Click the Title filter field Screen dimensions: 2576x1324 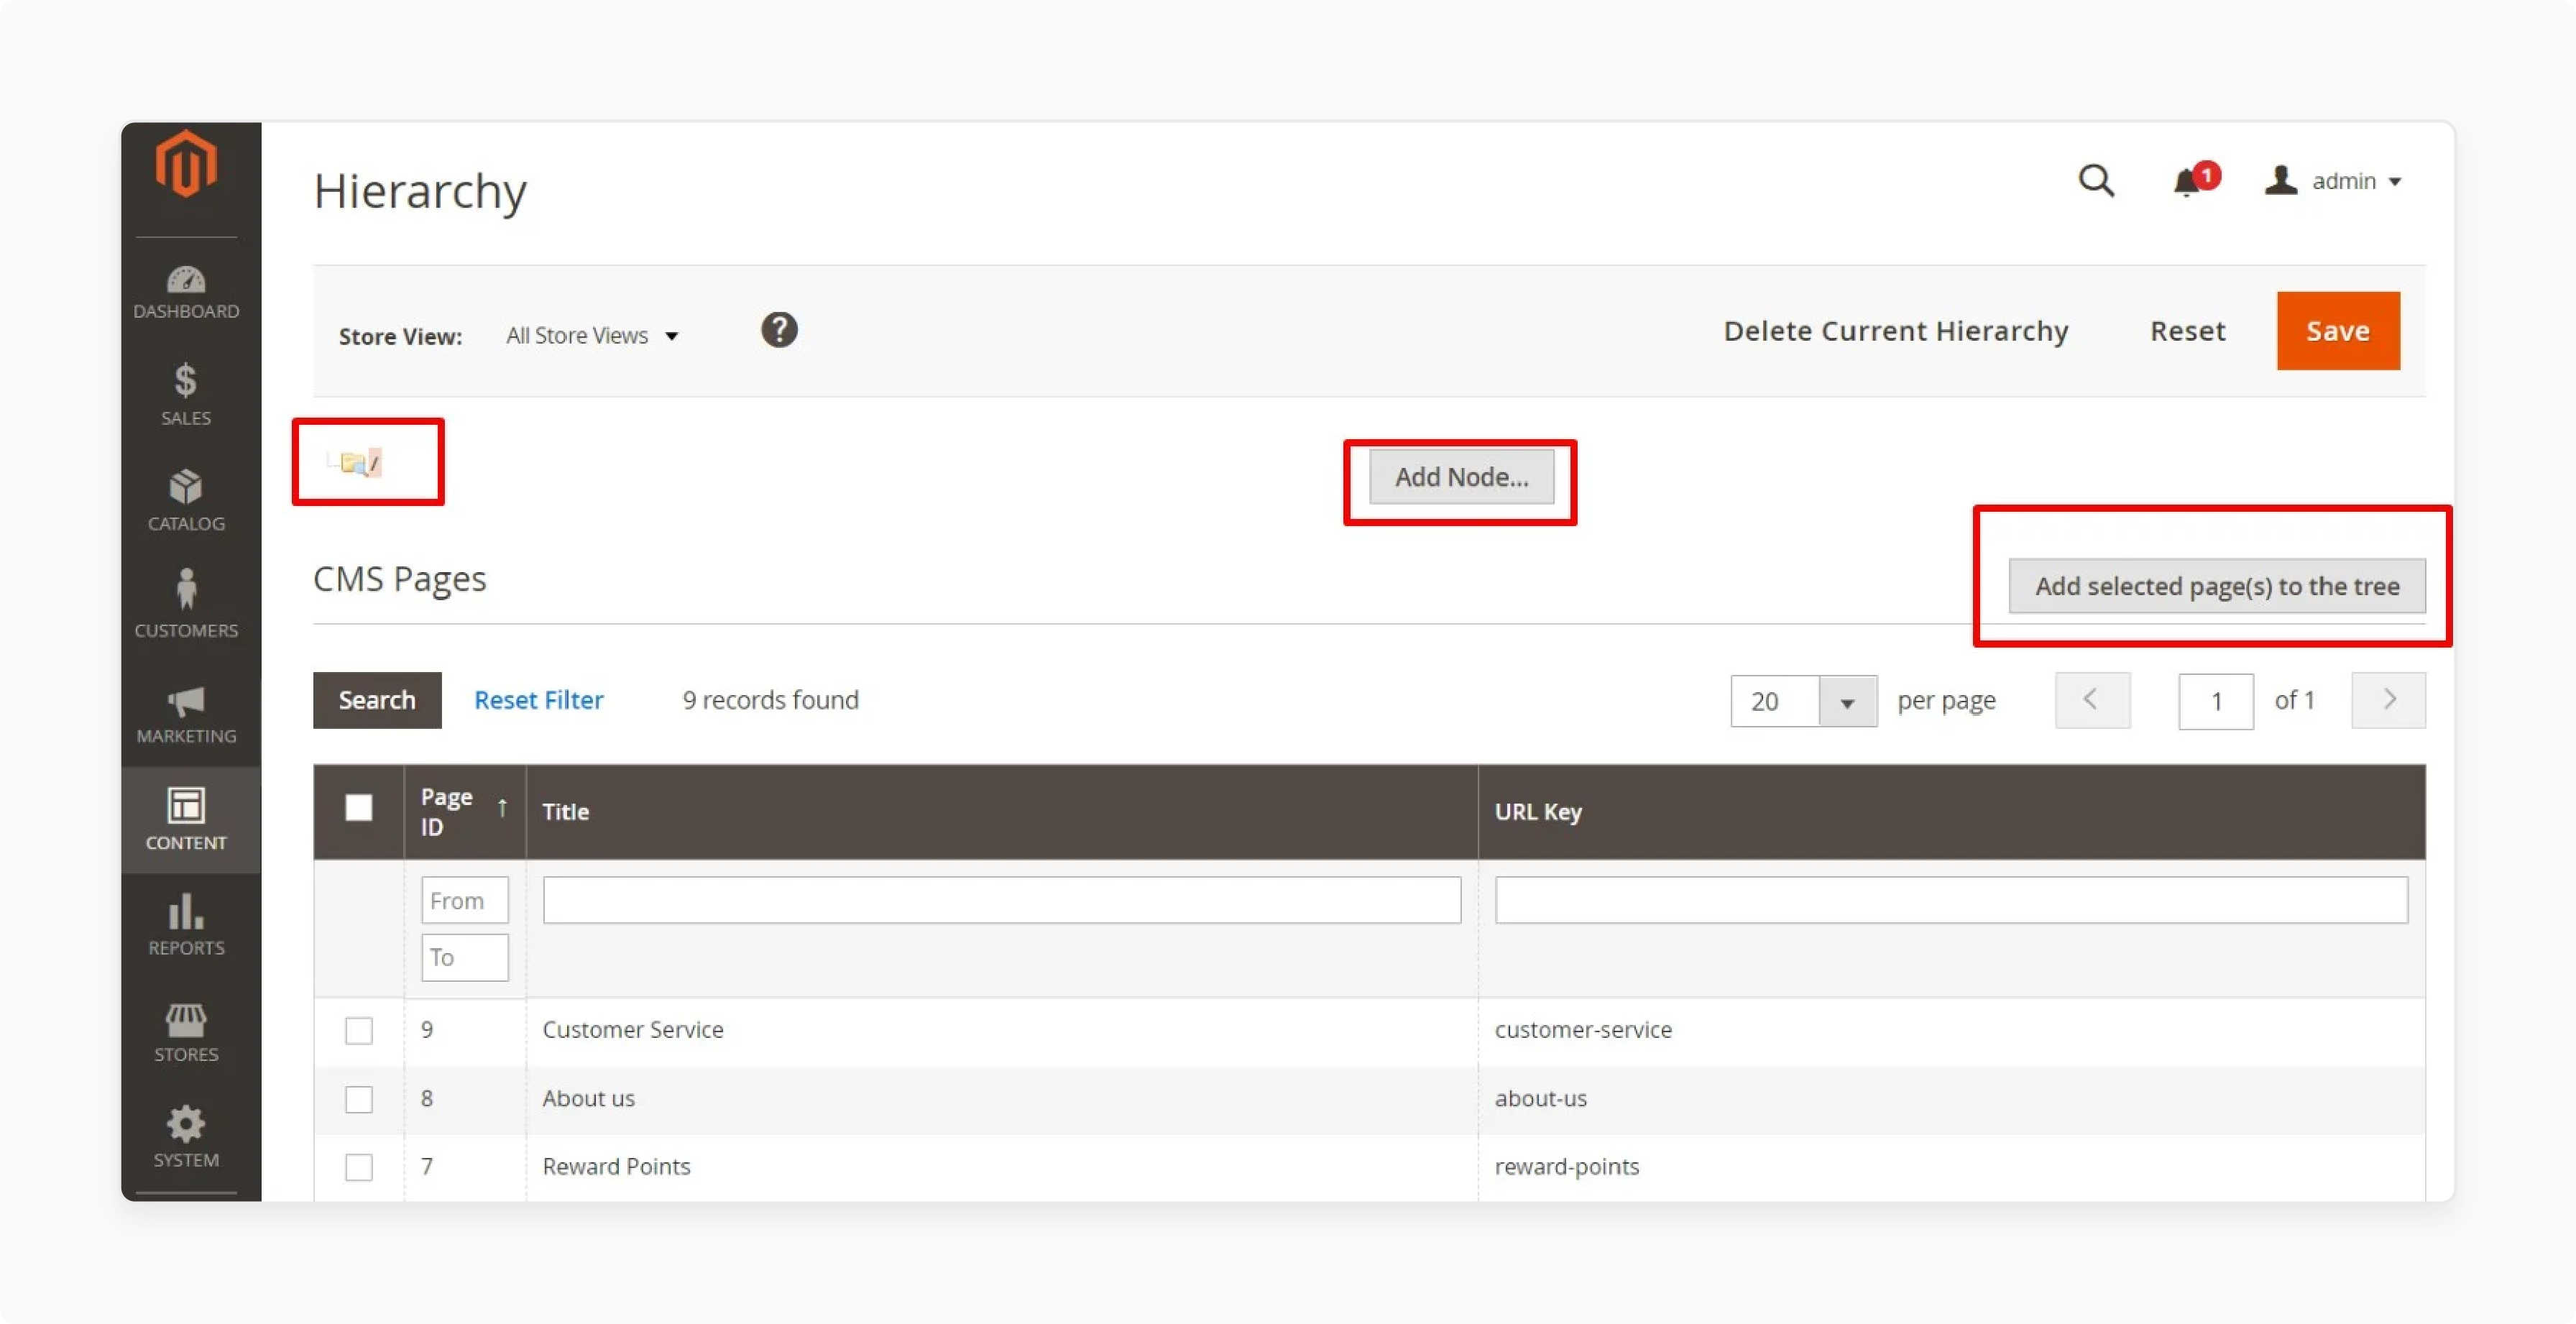[x=1001, y=900]
